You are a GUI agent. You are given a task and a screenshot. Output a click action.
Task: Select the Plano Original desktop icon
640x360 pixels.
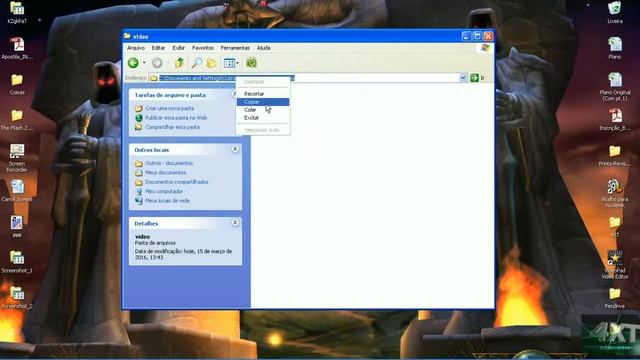point(615,87)
